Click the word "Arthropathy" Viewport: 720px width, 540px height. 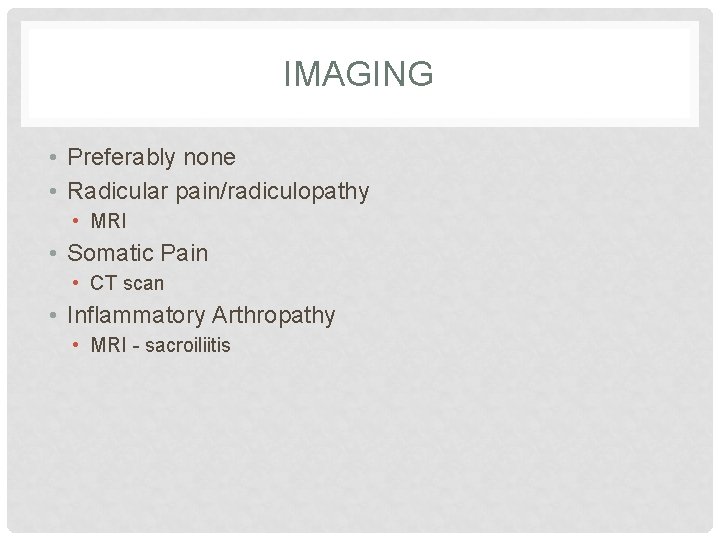(273, 315)
